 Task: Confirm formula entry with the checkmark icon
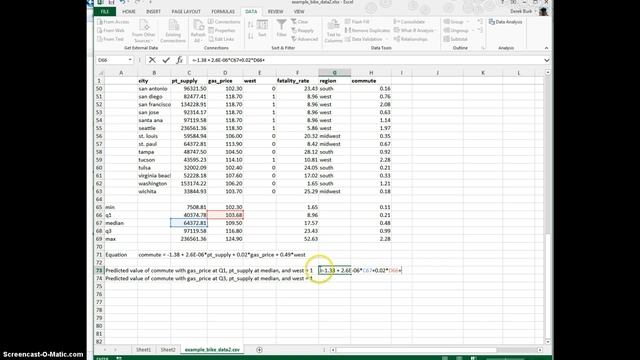(166, 60)
